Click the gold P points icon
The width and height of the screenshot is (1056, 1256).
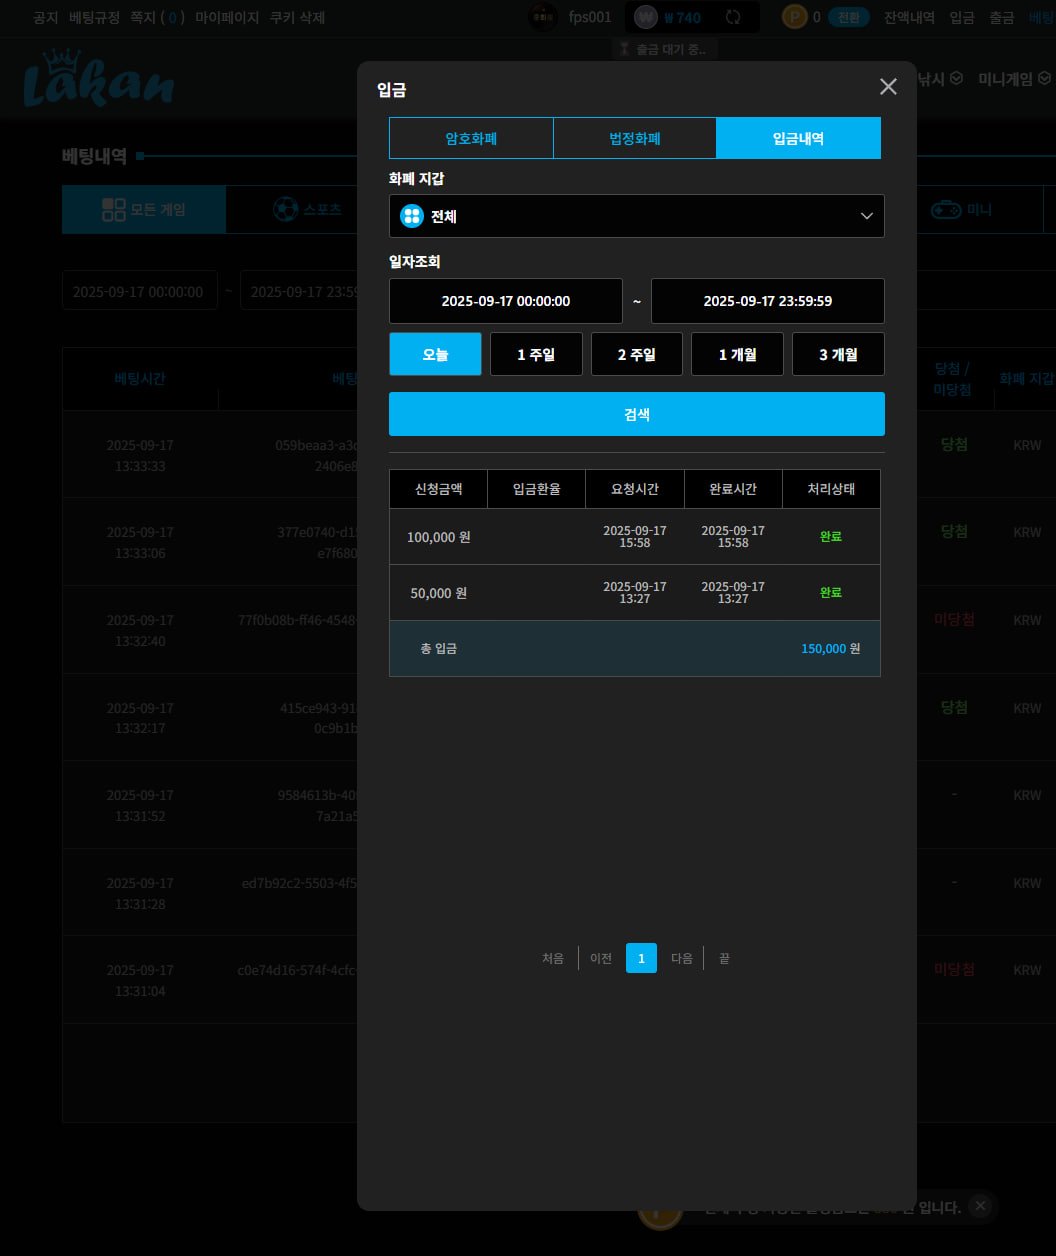[x=794, y=17]
